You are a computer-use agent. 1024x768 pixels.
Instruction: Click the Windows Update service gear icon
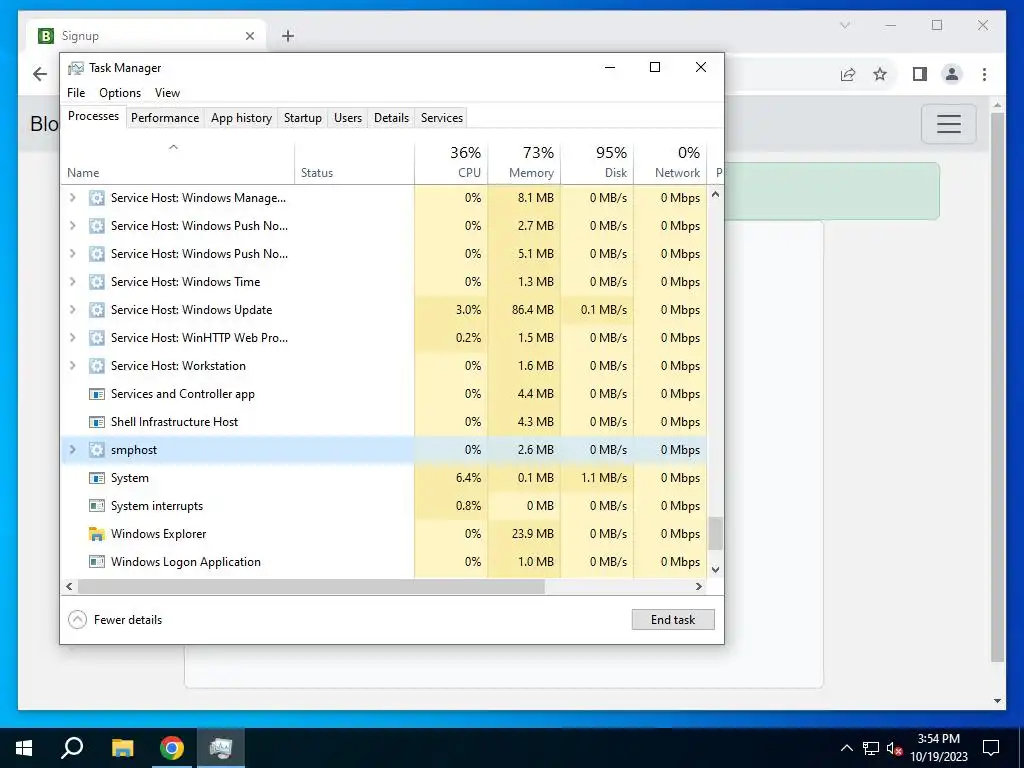pos(97,310)
